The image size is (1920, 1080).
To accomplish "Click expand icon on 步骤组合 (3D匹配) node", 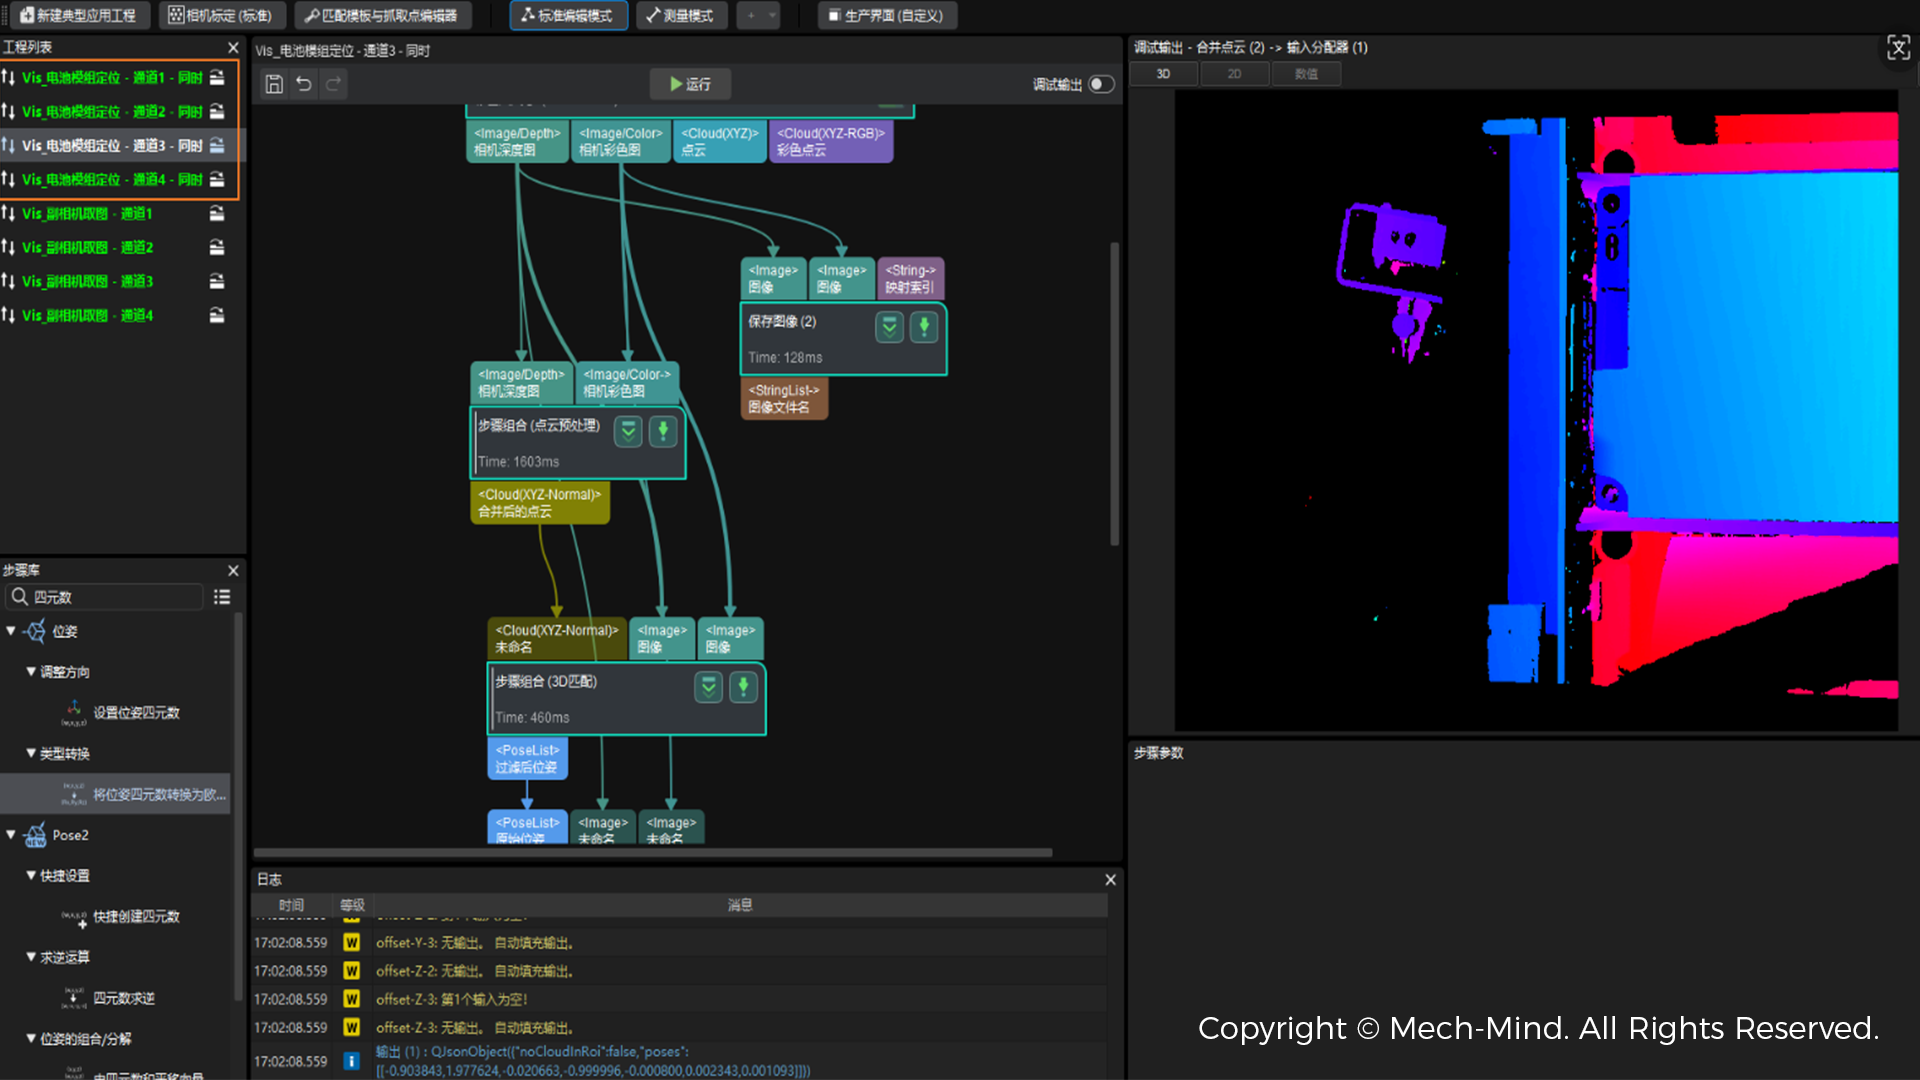I will coord(708,687).
